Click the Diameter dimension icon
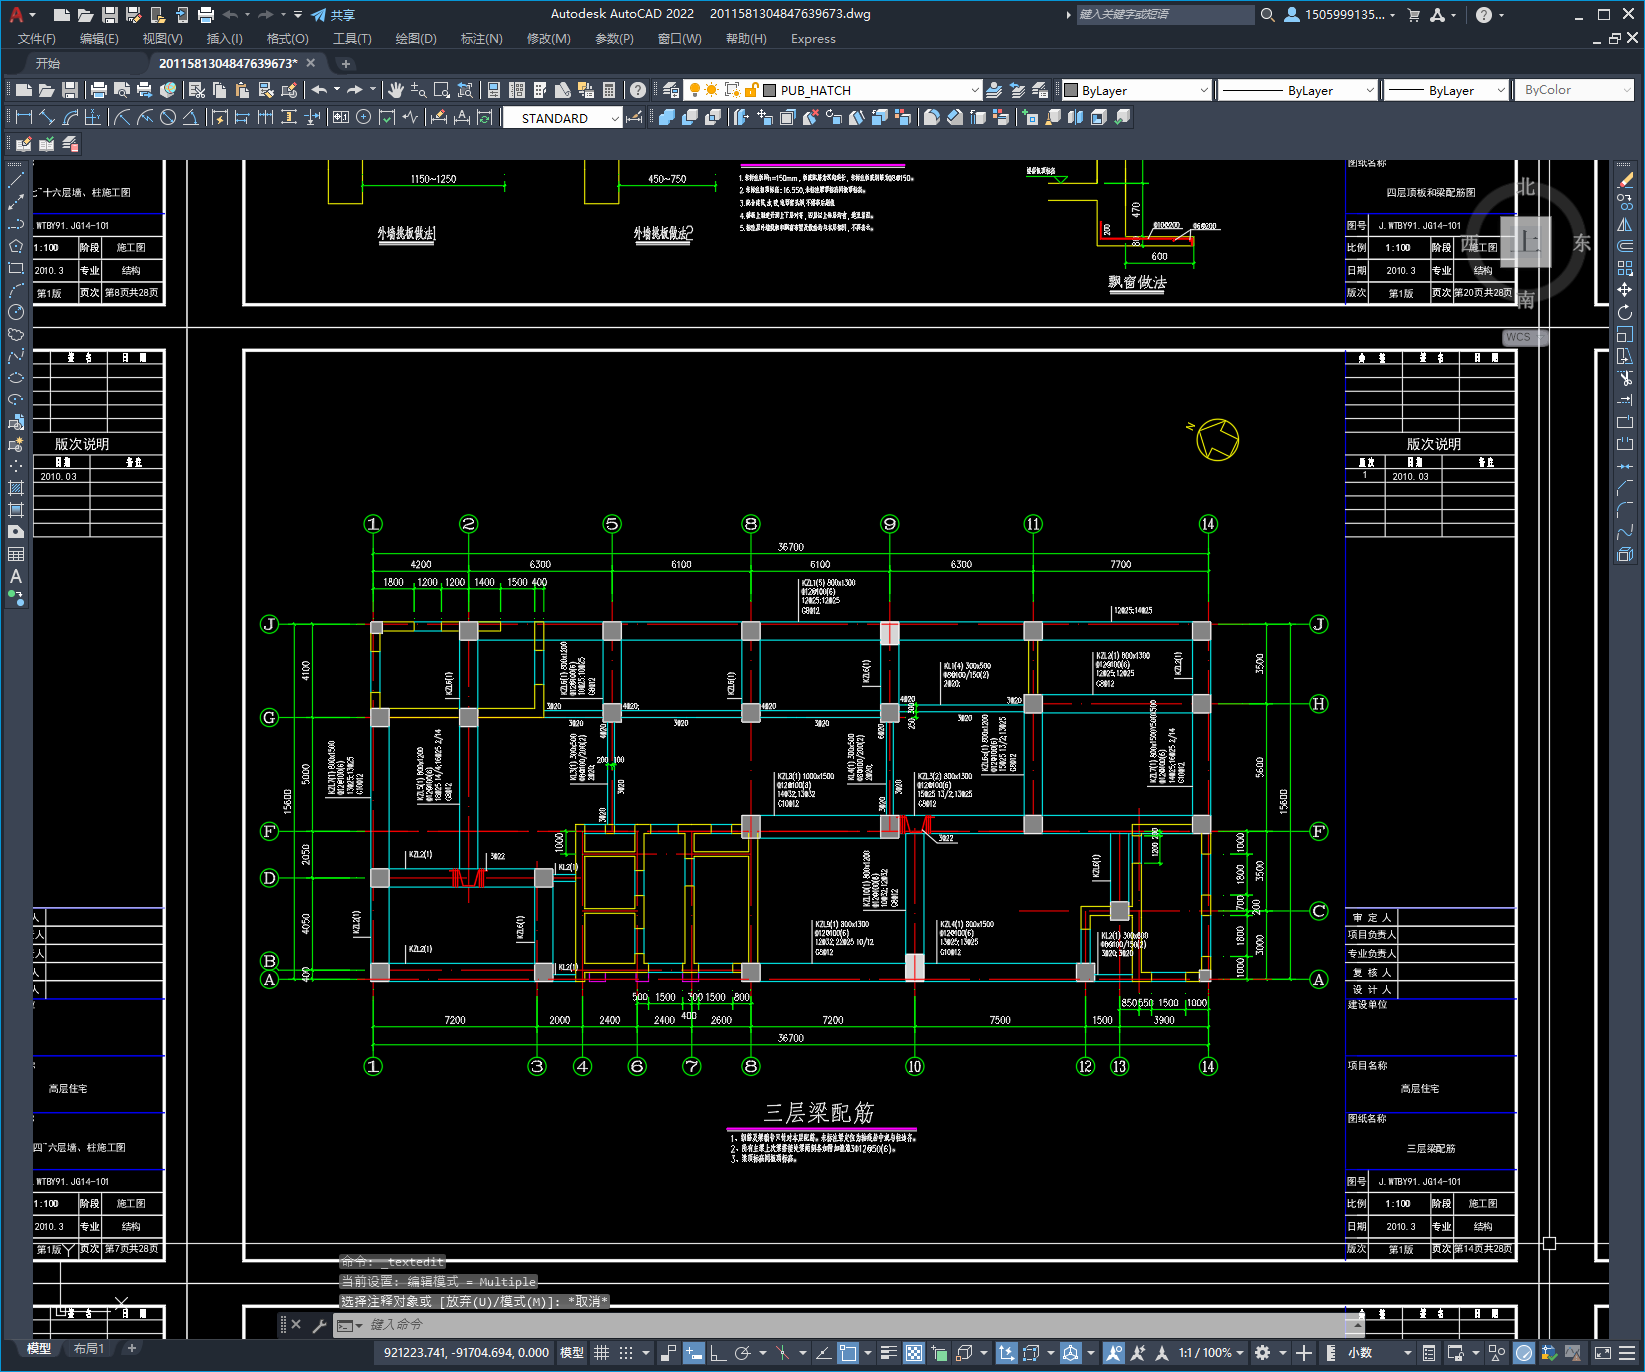 [x=168, y=117]
